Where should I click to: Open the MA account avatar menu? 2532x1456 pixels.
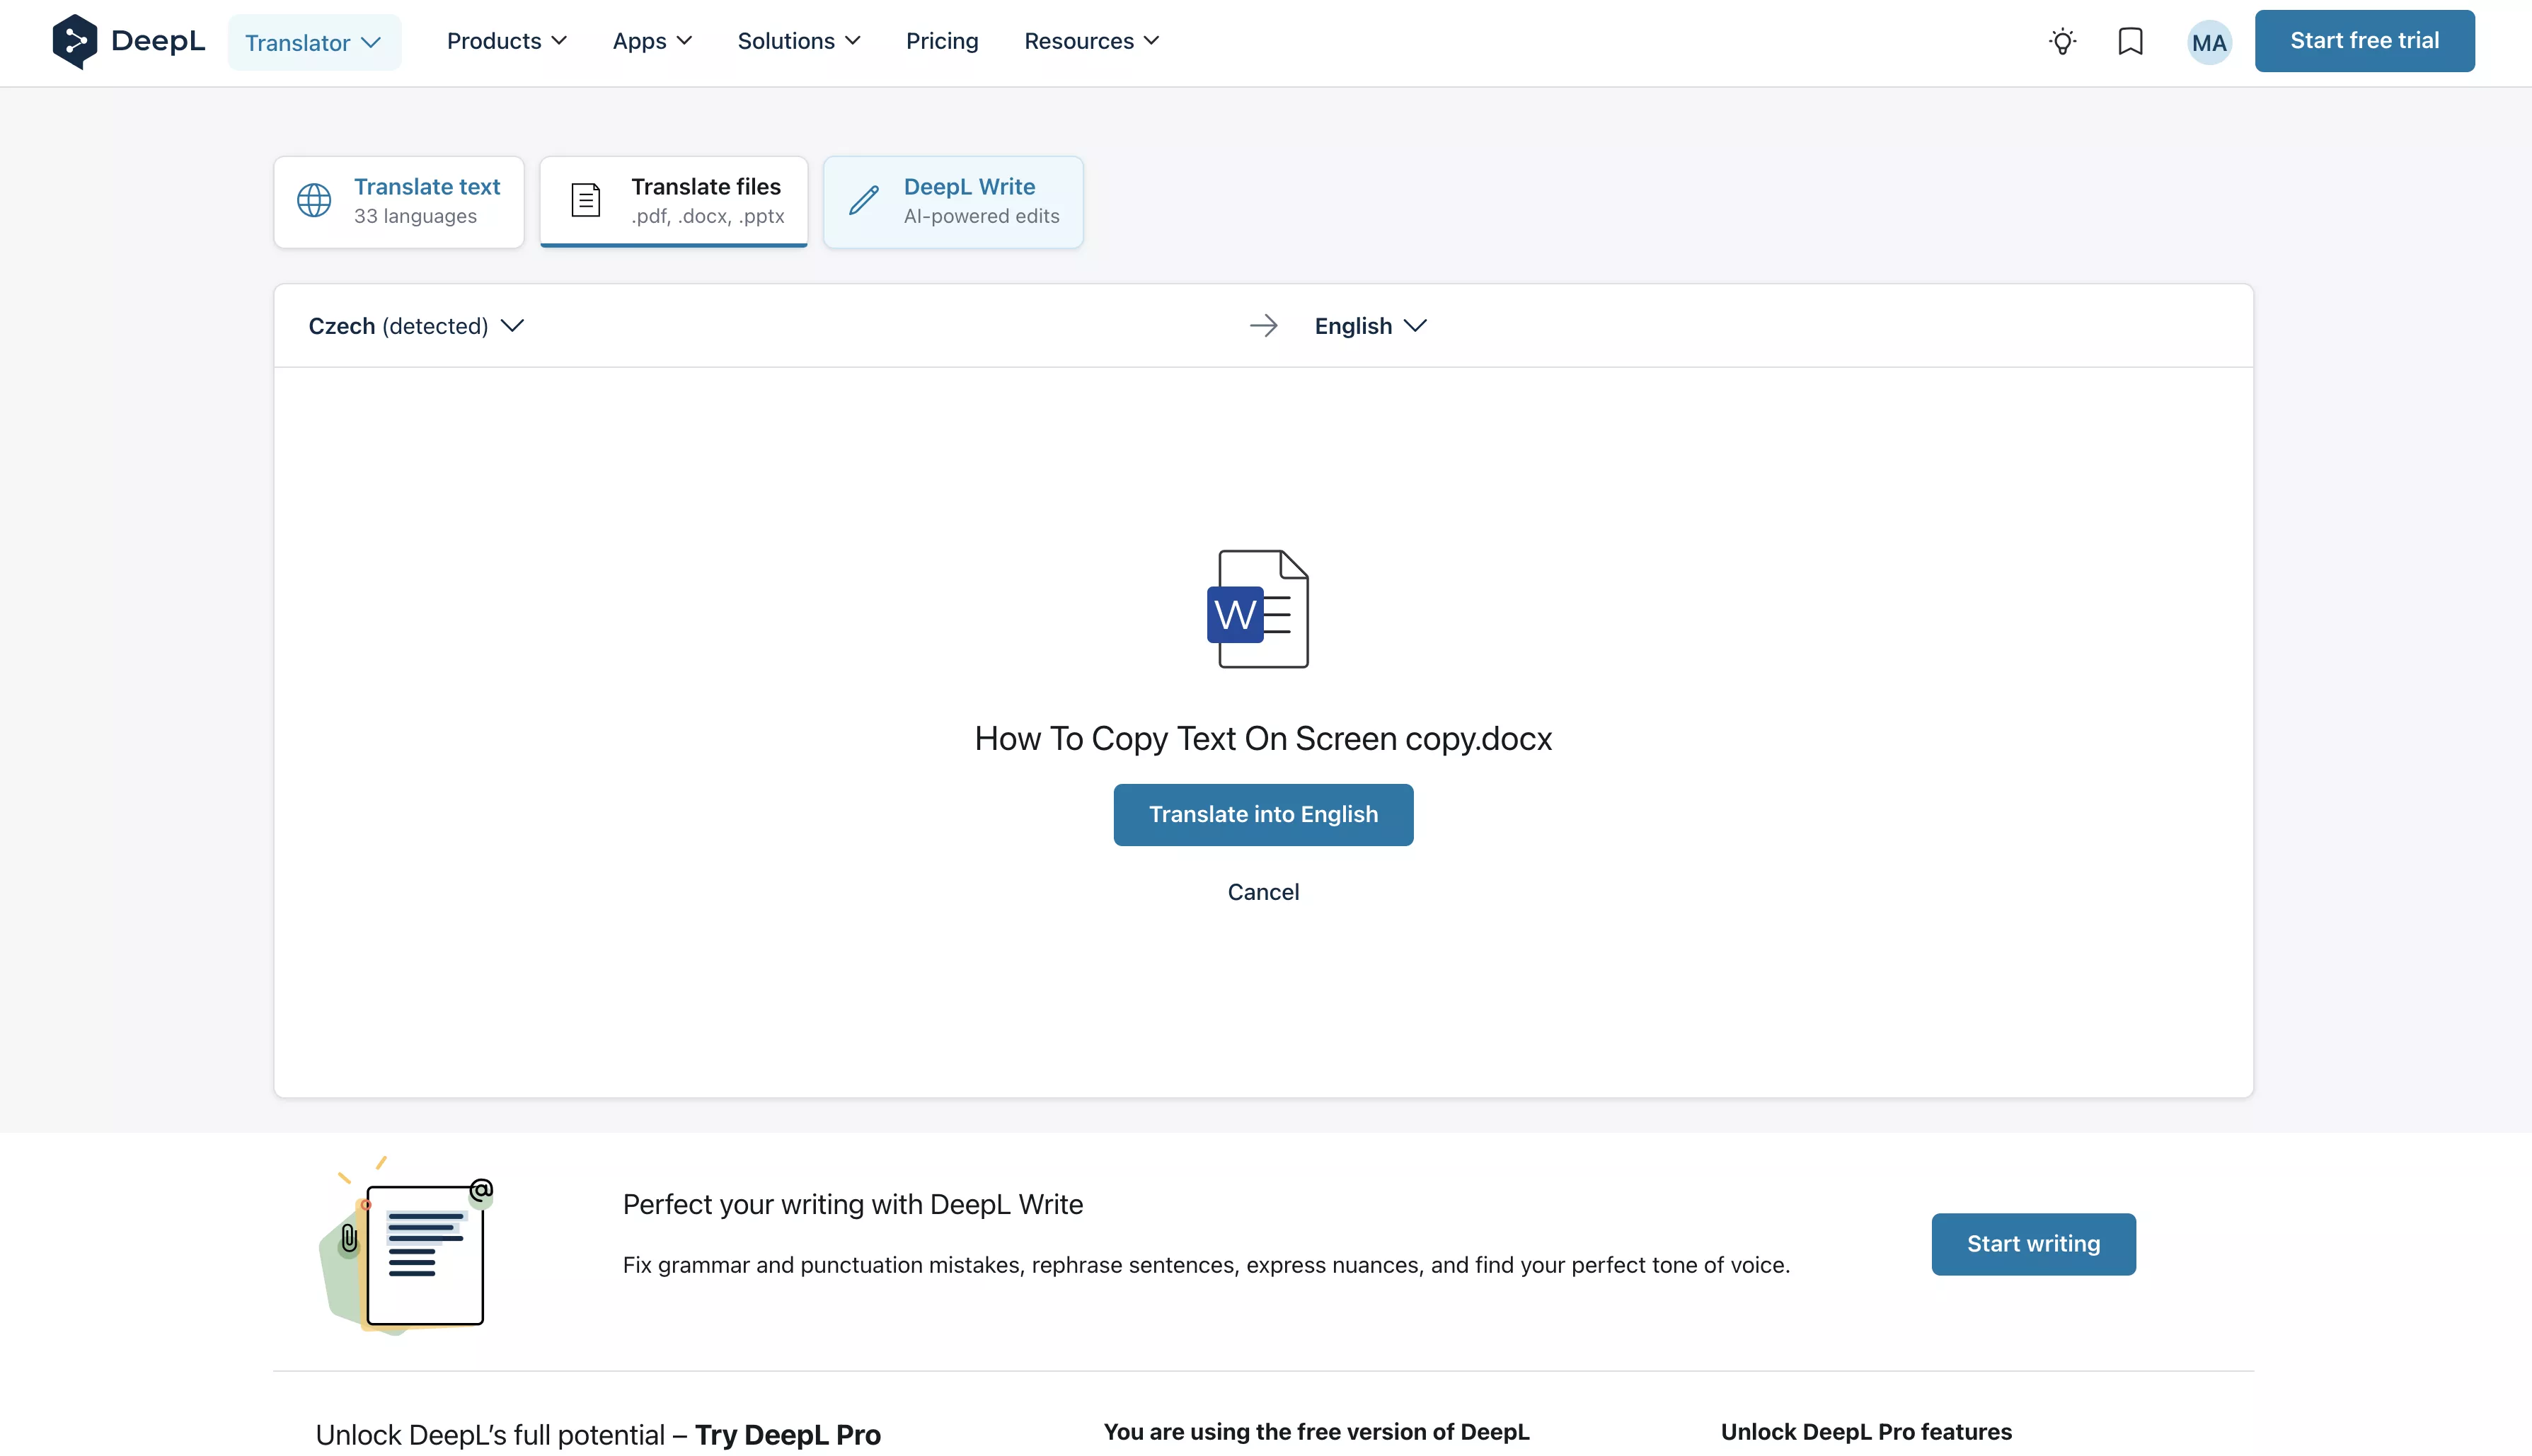click(2208, 42)
